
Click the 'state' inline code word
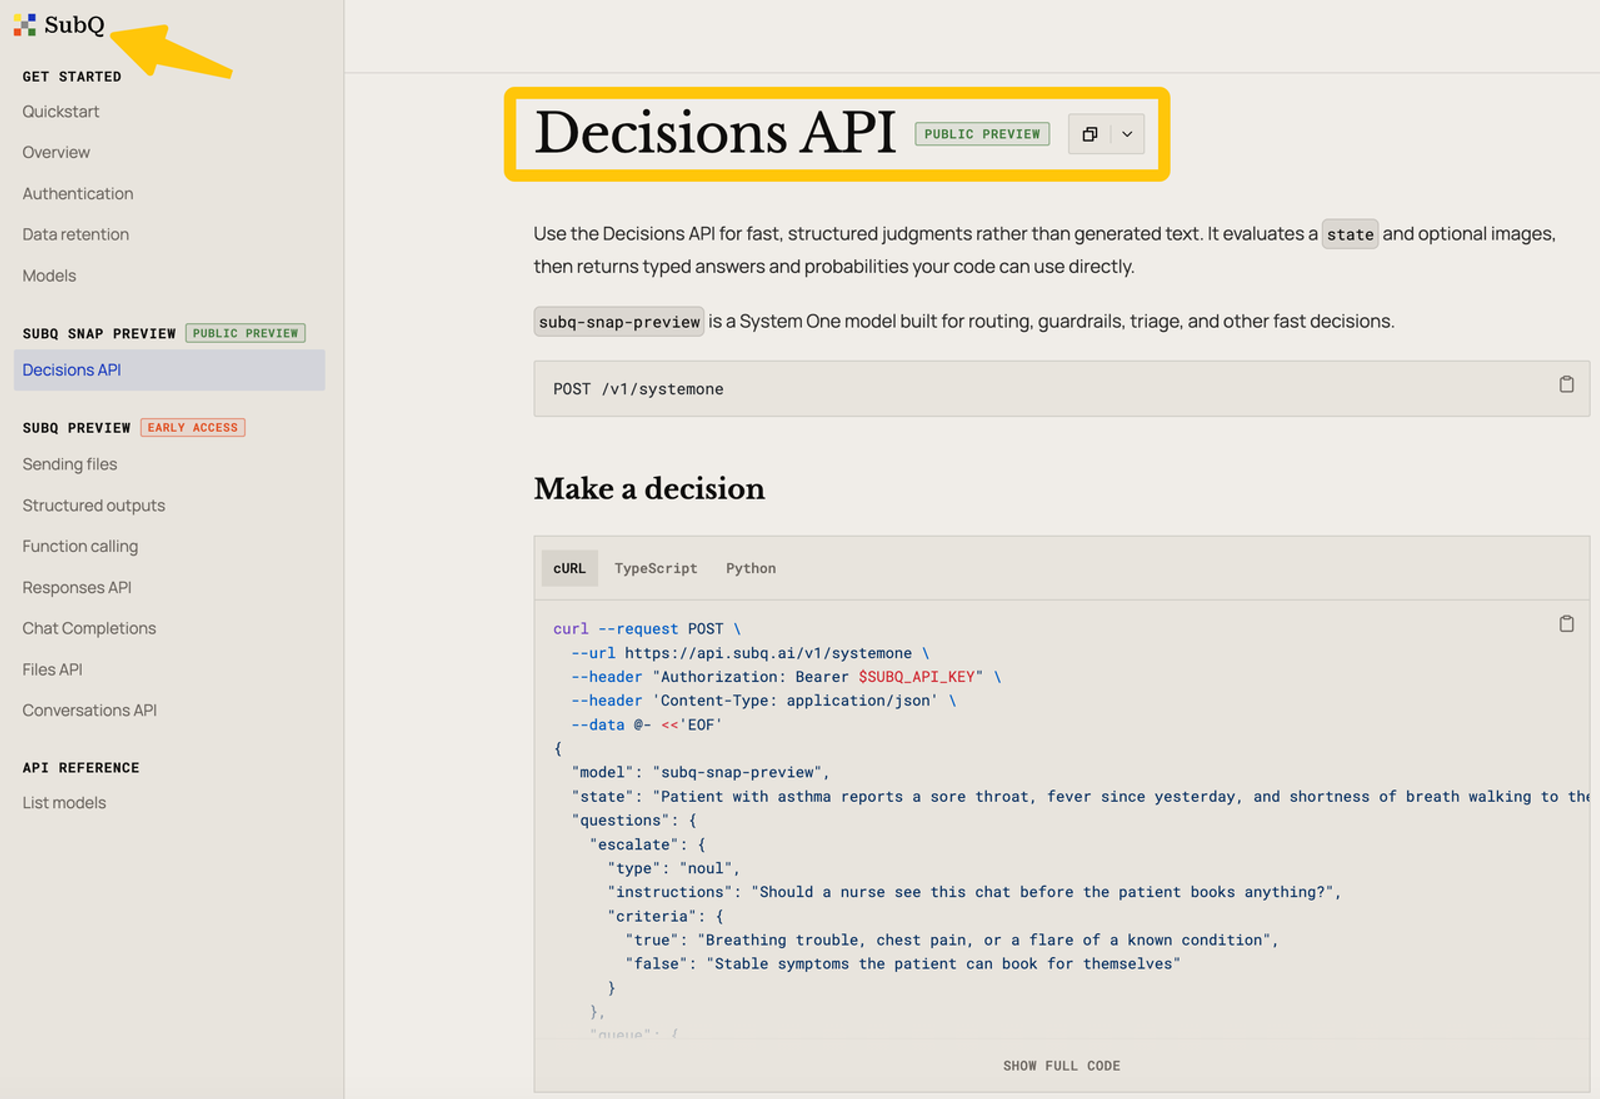(1350, 234)
